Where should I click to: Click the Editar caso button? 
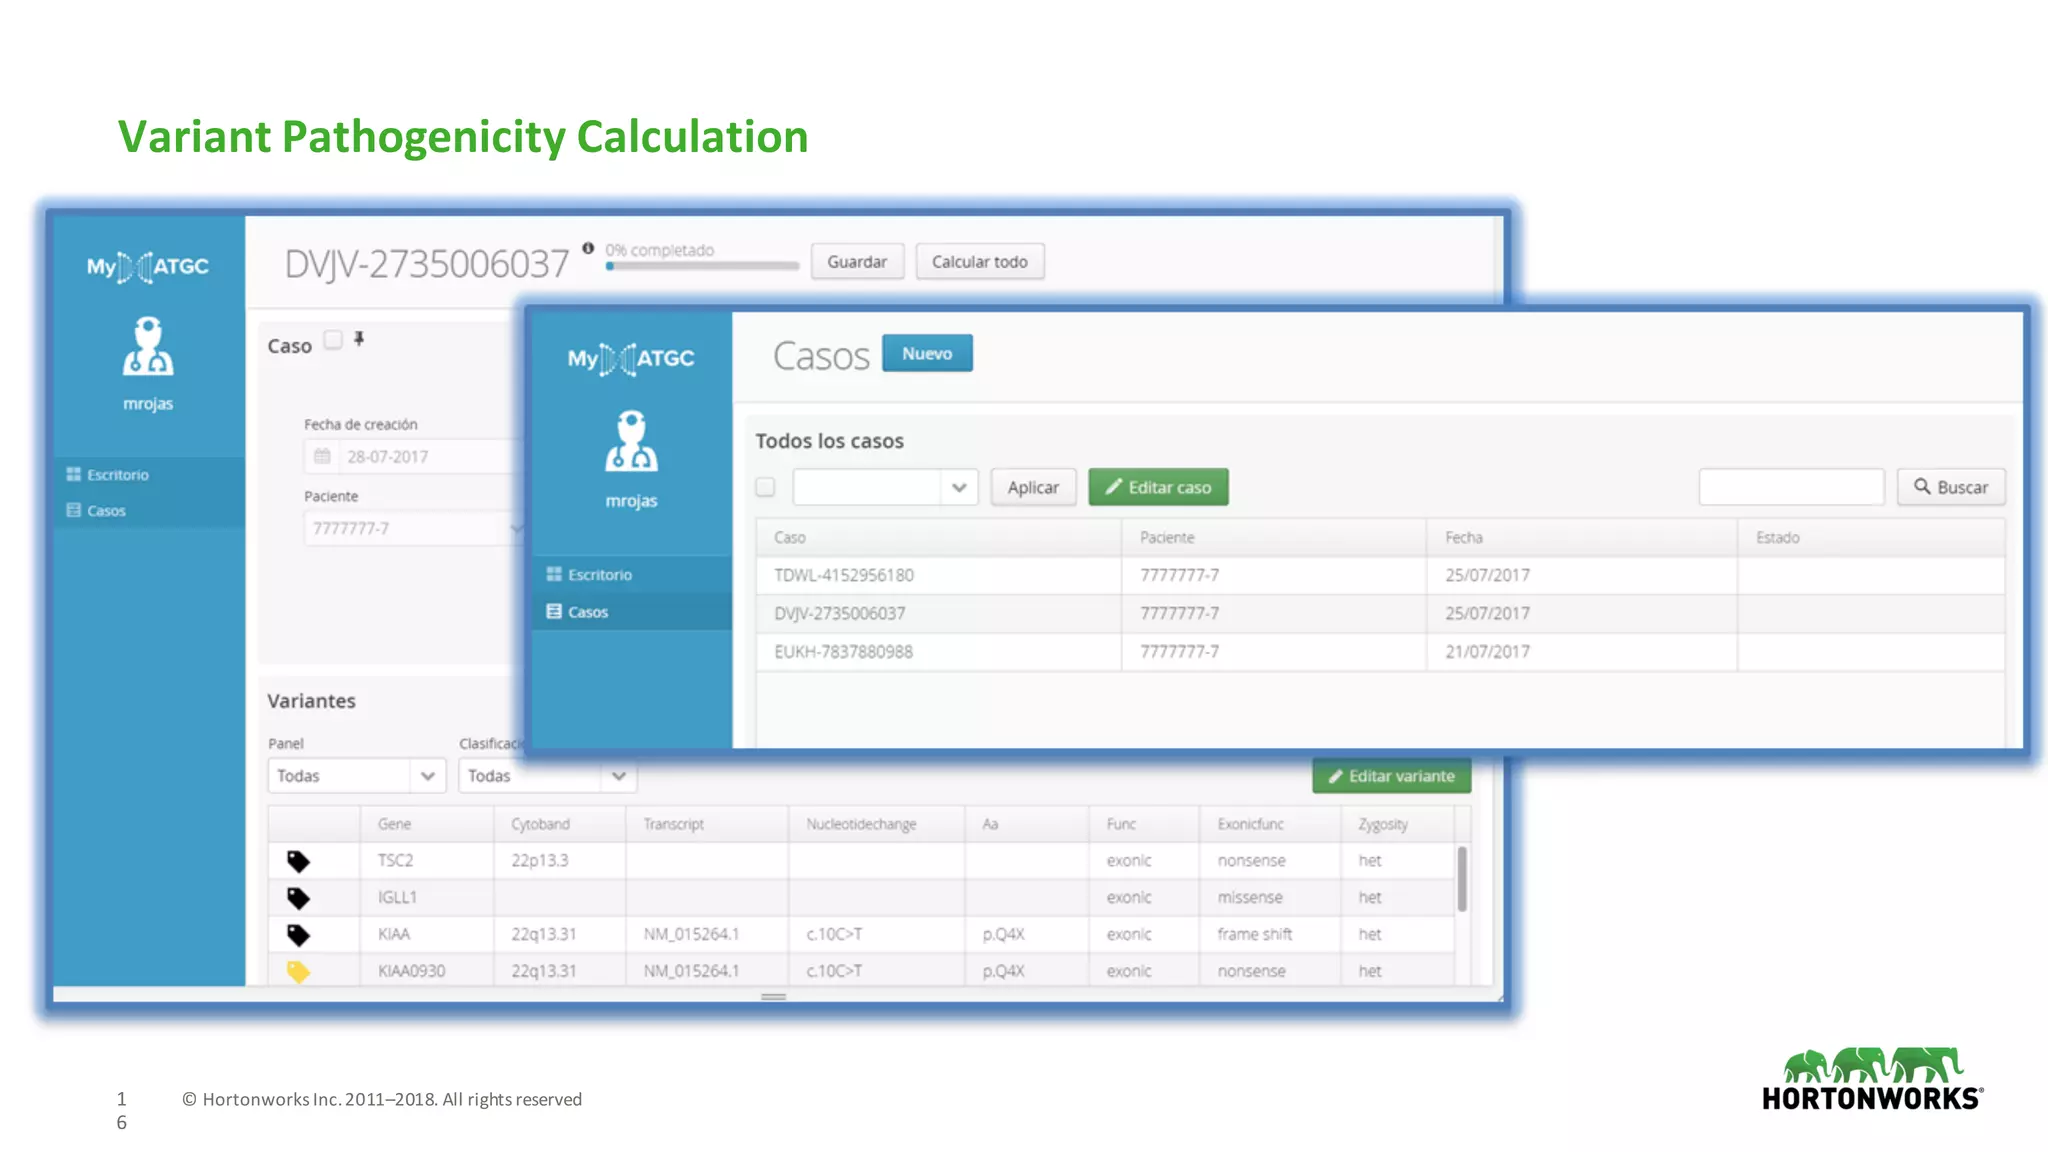[x=1158, y=487]
